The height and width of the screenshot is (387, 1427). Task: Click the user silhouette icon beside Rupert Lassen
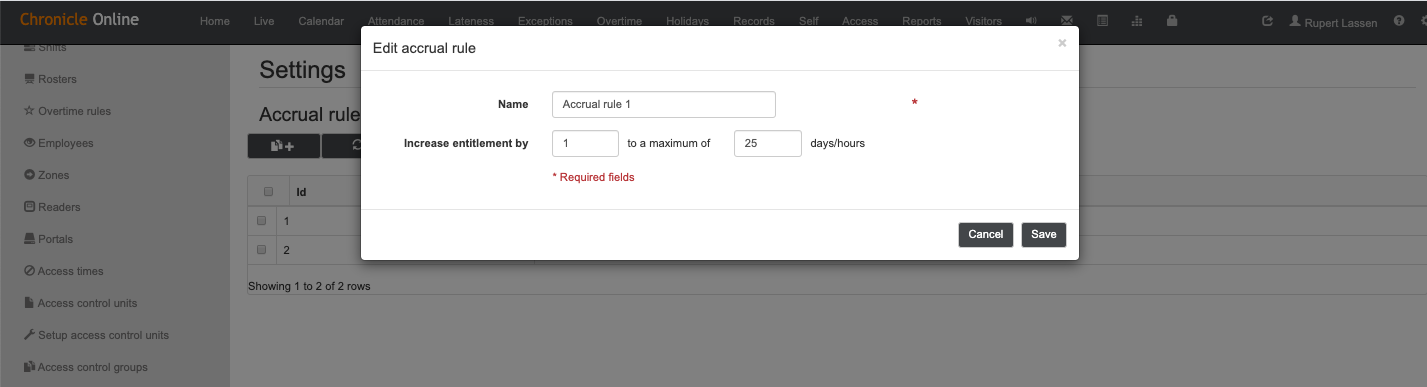(x=1295, y=21)
